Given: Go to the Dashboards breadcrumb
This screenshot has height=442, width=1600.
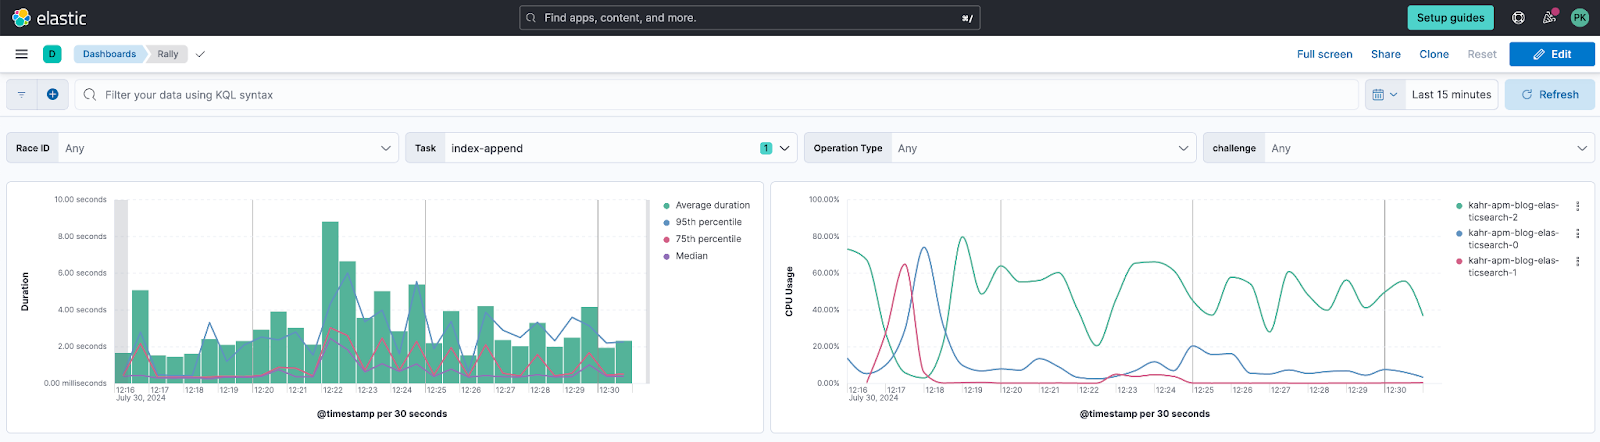Looking at the screenshot, I should click(x=109, y=54).
